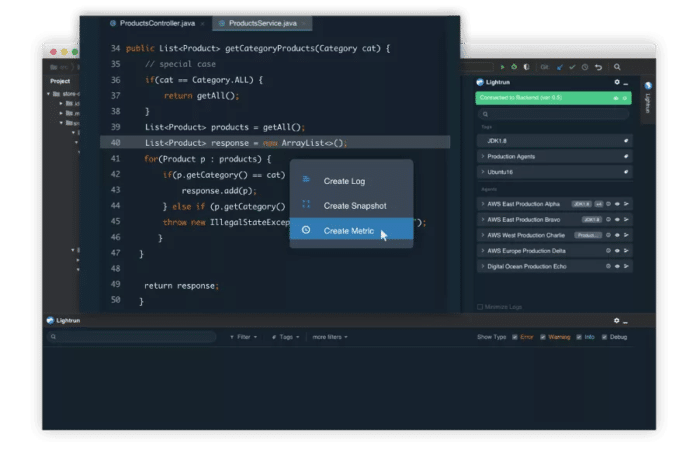The height and width of the screenshot is (464, 700).
Task: Click the JDK1.8 tag row
Action: 554,141
